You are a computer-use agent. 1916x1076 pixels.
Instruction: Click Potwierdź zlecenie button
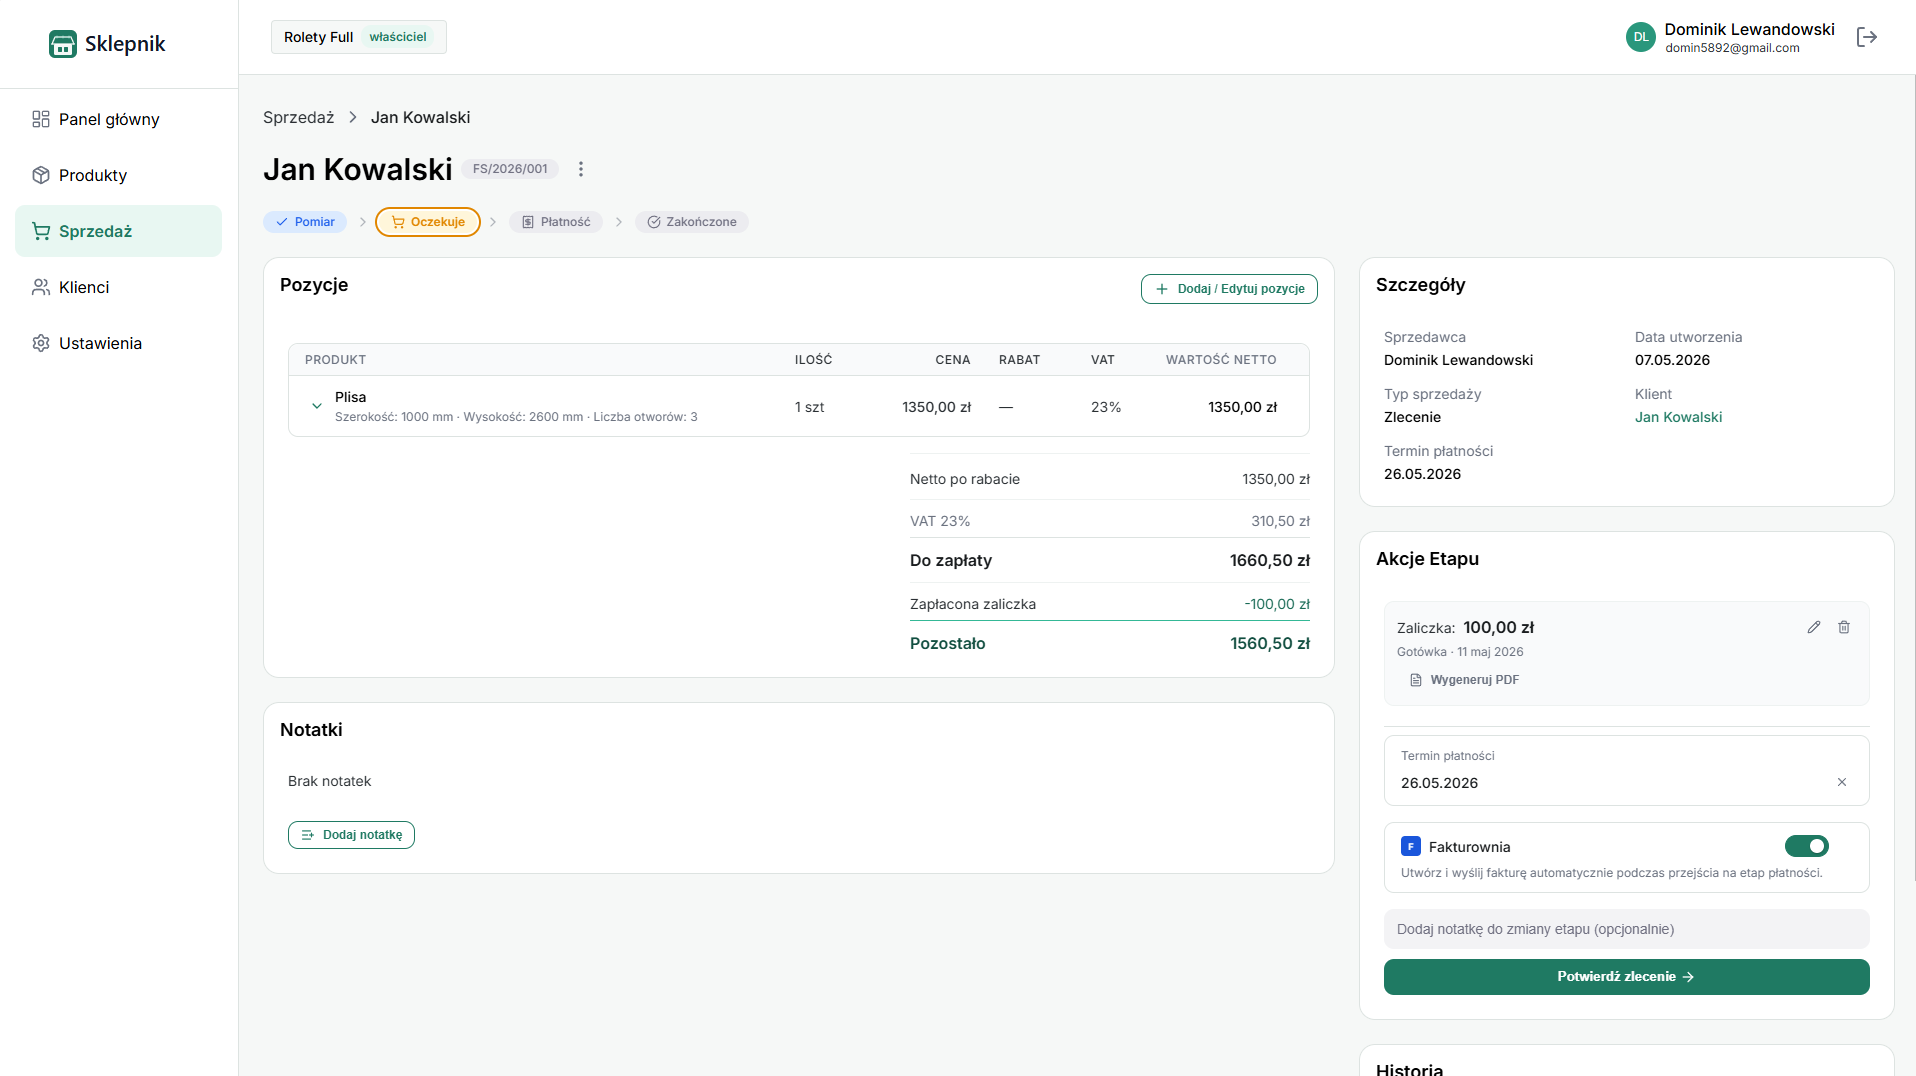coord(1626,977)
